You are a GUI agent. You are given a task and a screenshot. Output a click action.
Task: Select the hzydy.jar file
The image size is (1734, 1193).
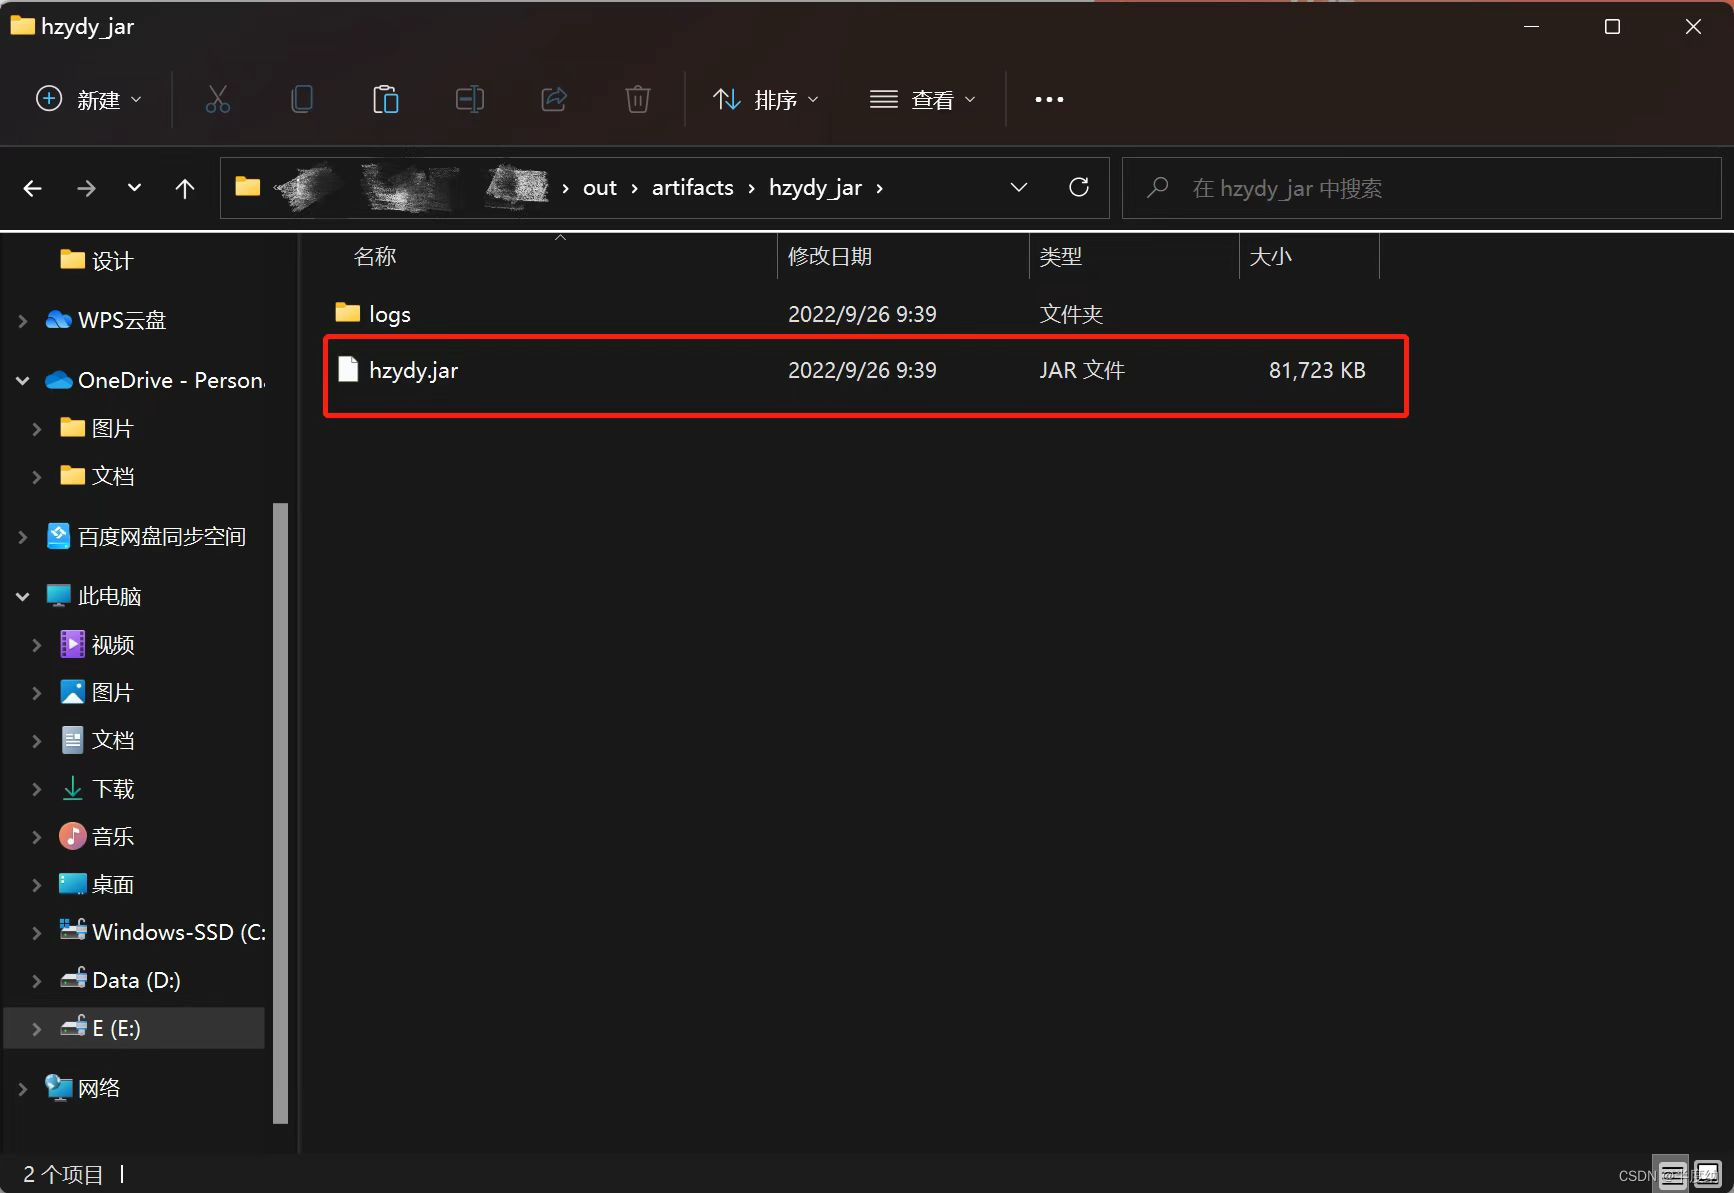(413, 370)
